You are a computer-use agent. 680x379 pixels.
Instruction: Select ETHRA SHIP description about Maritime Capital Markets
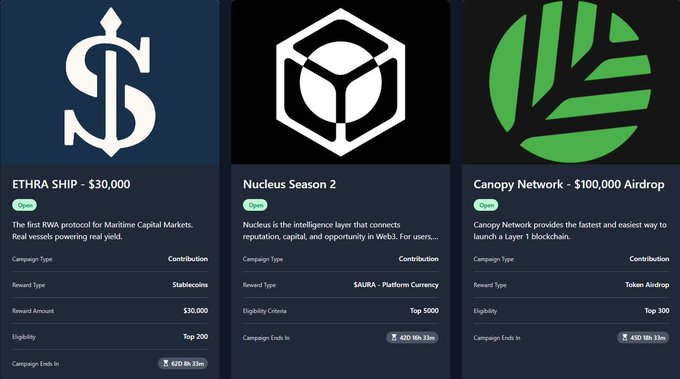point(103,231)
